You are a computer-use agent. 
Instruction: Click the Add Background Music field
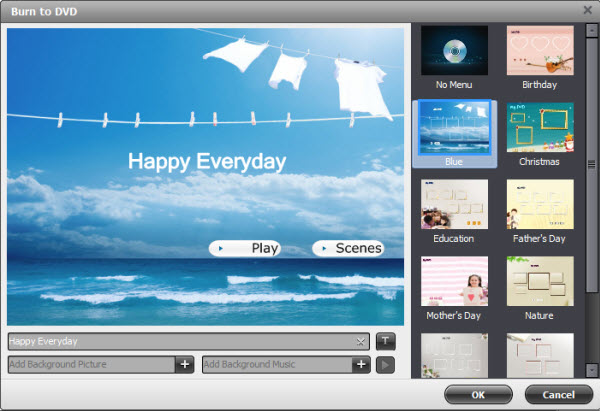277,364
